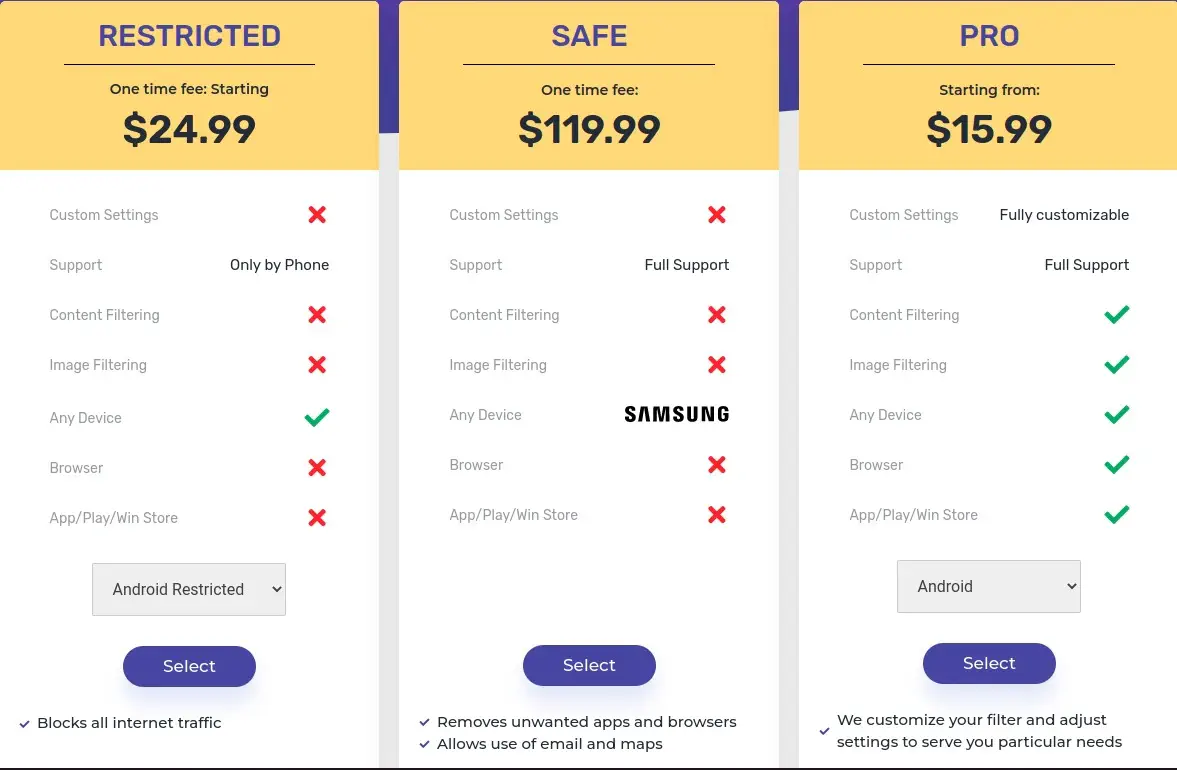Screen dimensions: 1177x770
Task: Click red X for Custom Settings in Restricted
Action: [x=317, y=214]
